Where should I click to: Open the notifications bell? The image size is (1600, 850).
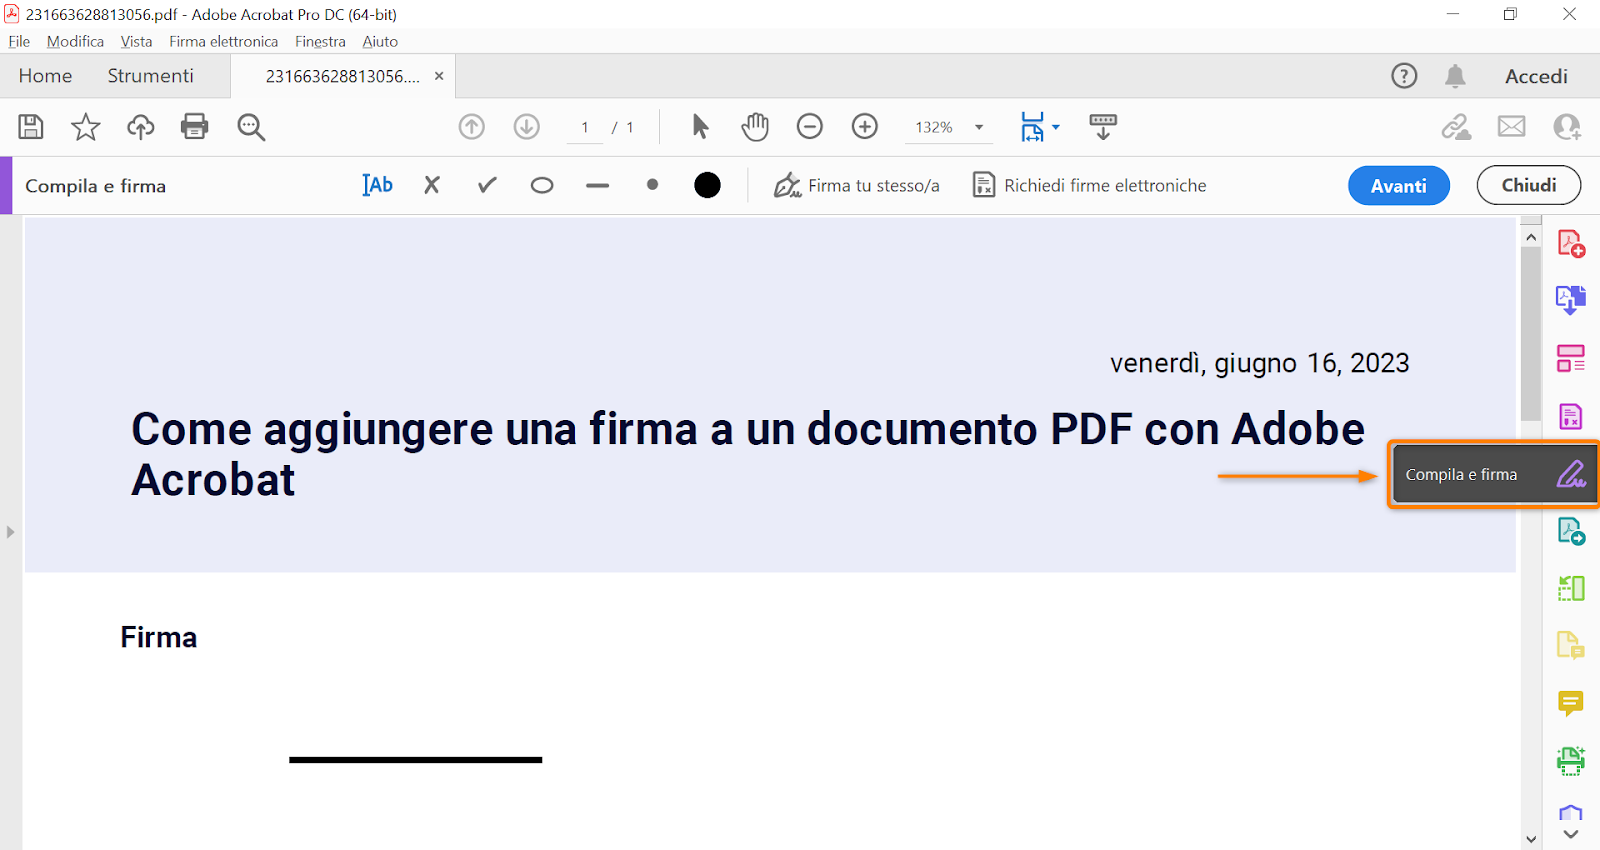tap(1455, 76)
